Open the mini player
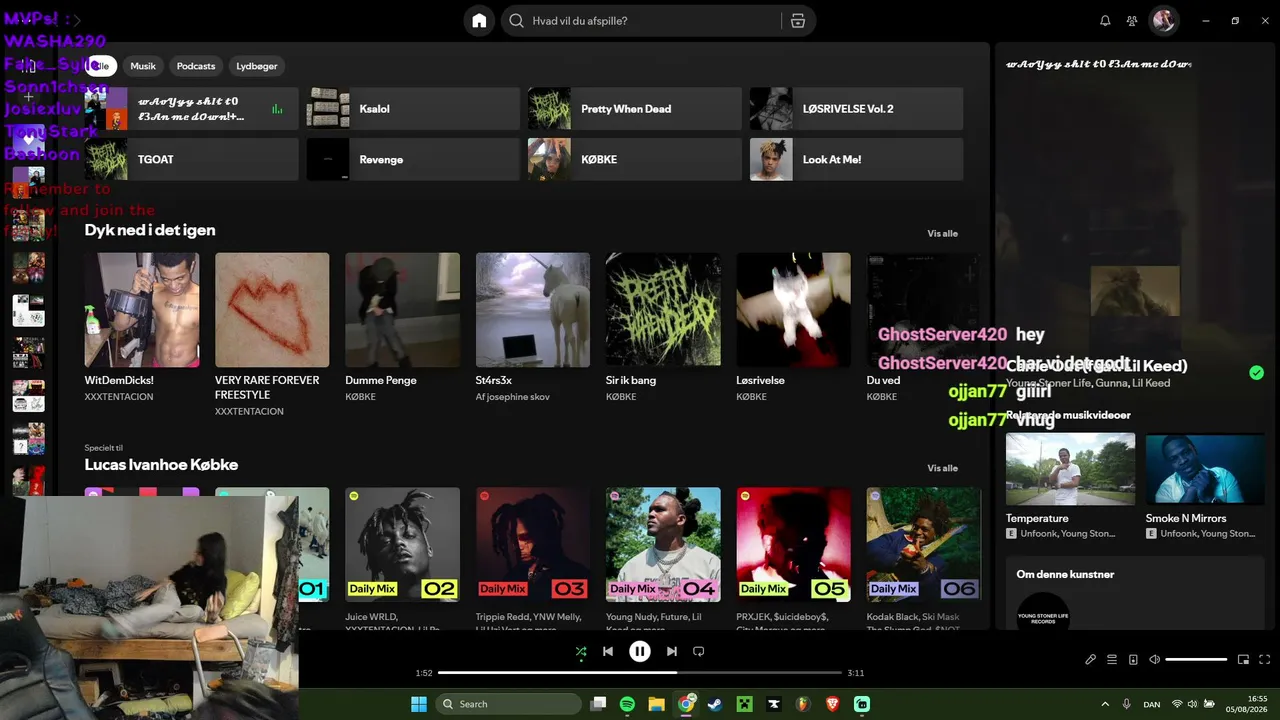 pyautogui.click(x=1244, y=660)
